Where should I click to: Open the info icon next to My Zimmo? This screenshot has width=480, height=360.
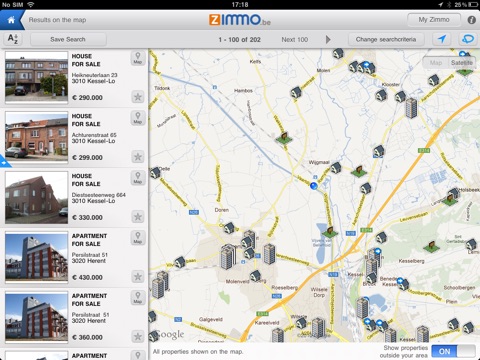471,20
